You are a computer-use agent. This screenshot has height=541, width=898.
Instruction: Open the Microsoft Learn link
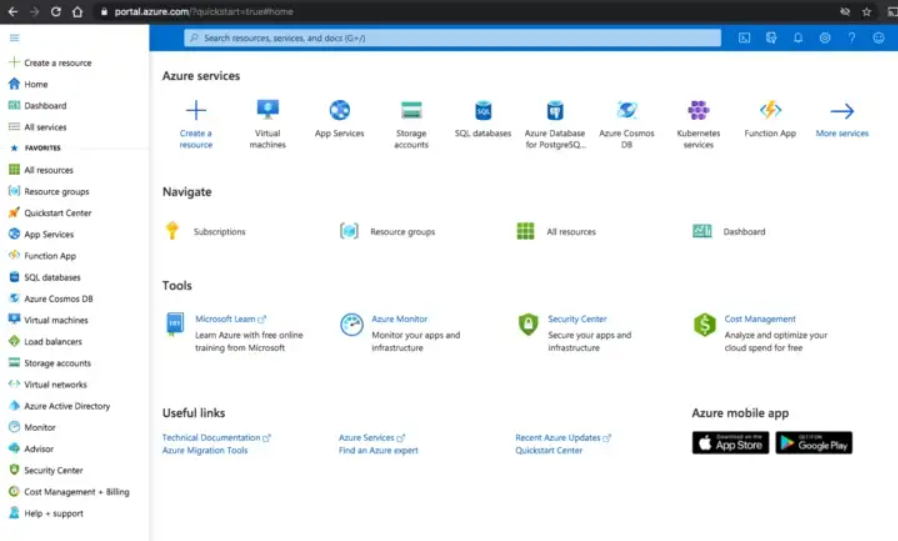225,319
